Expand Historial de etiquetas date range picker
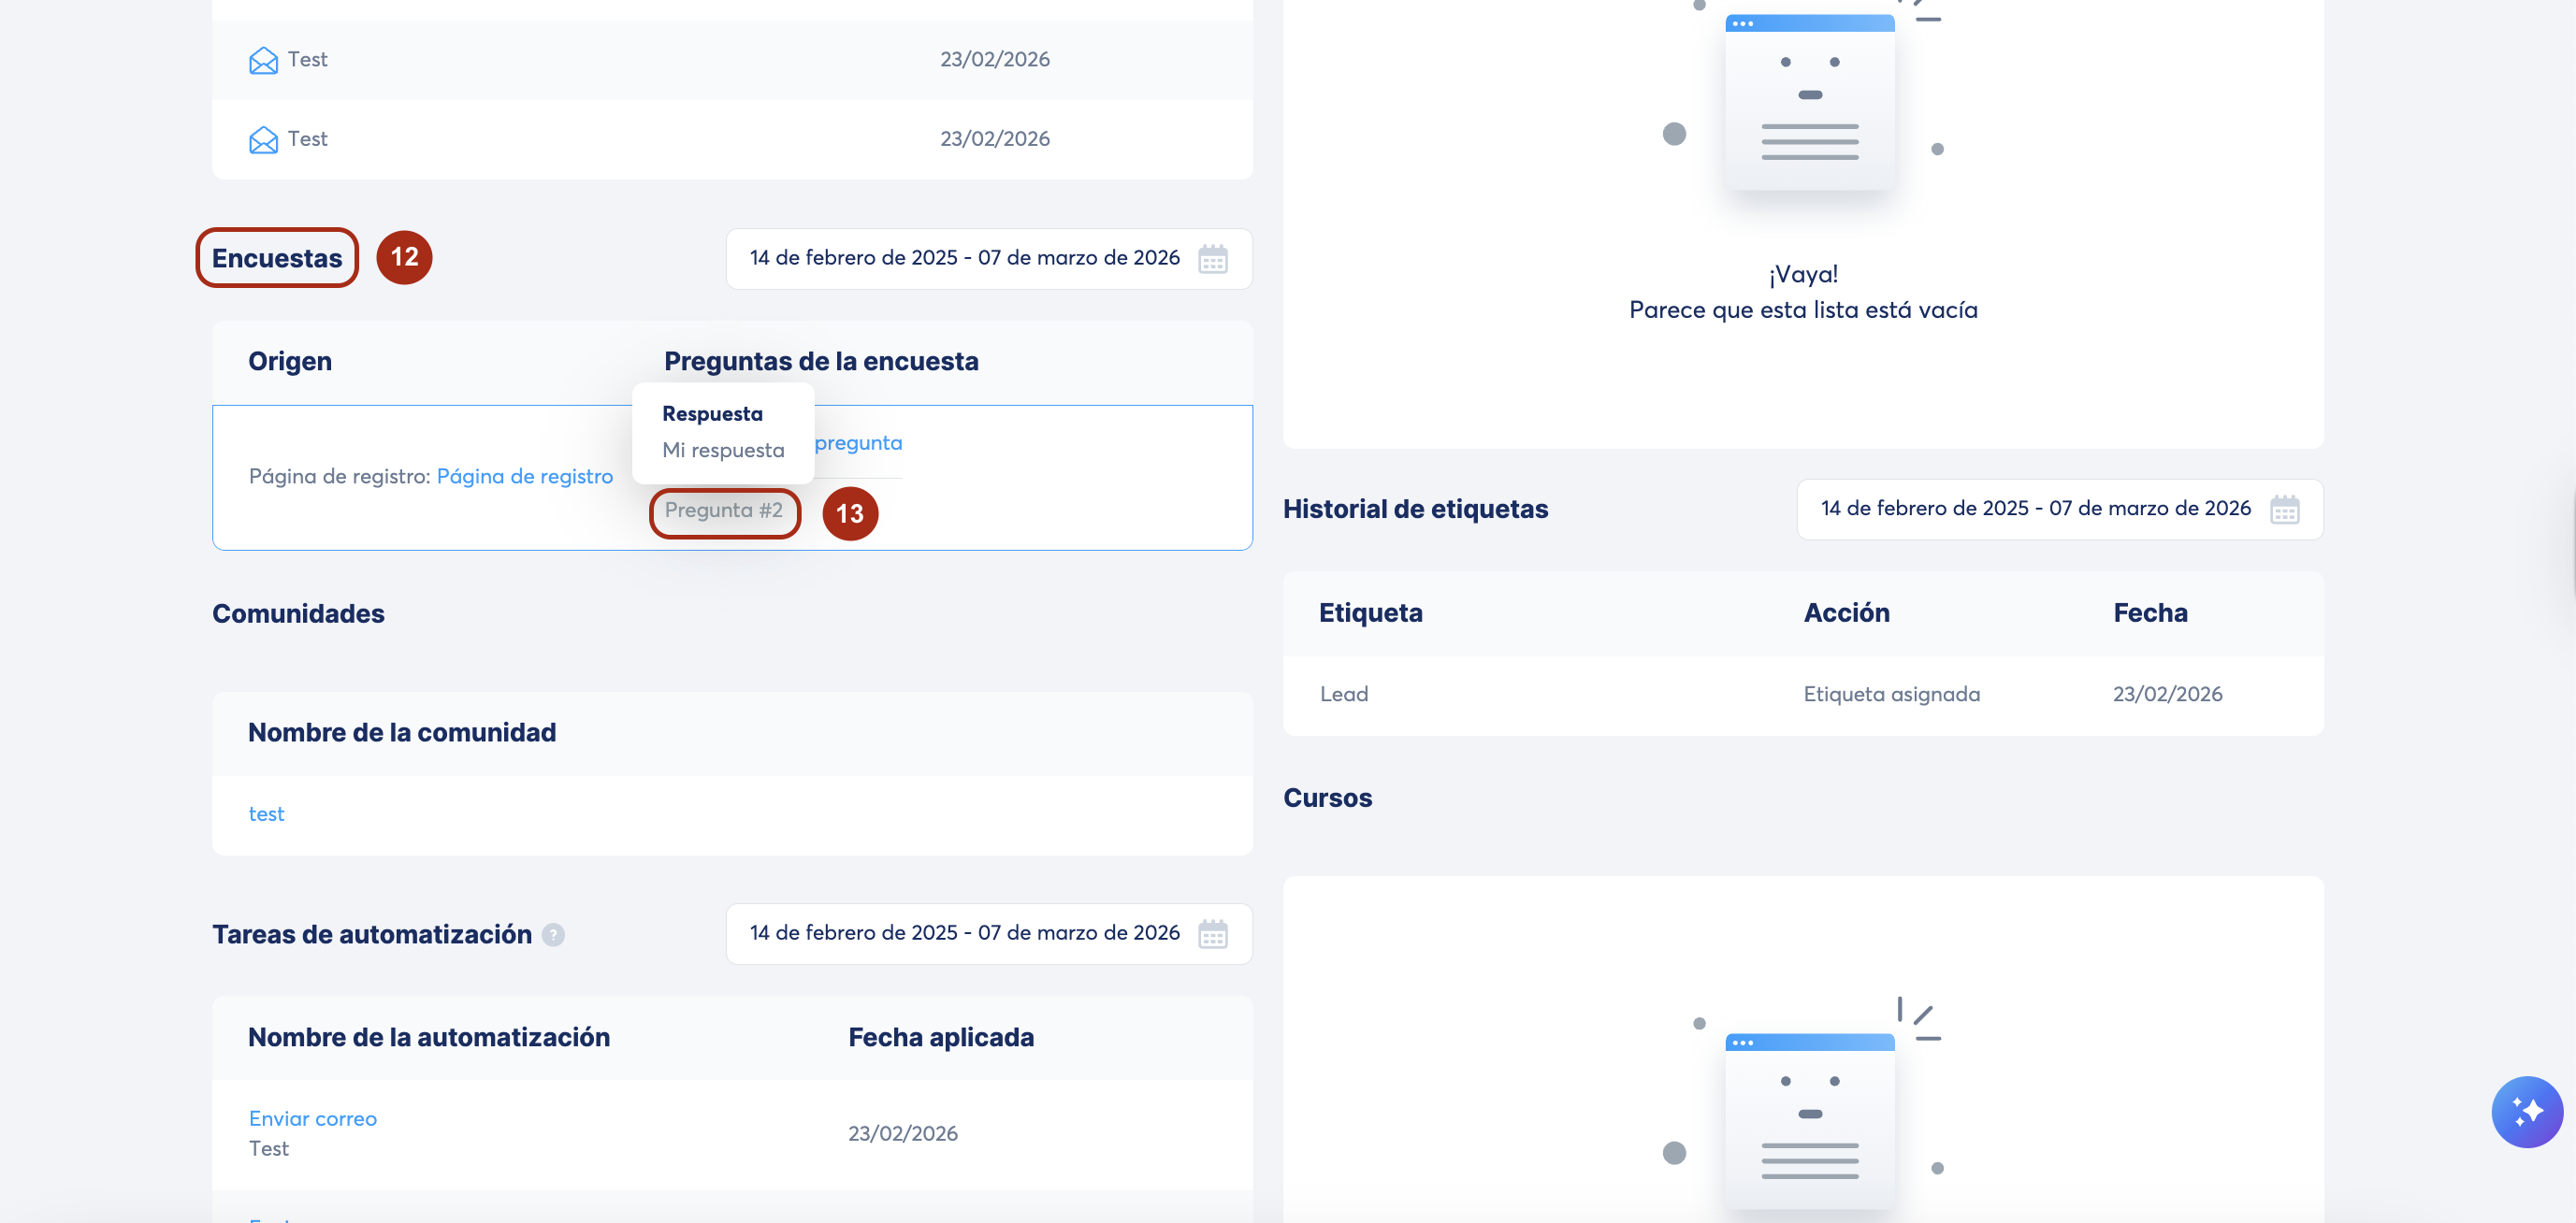 (2035, 508)
